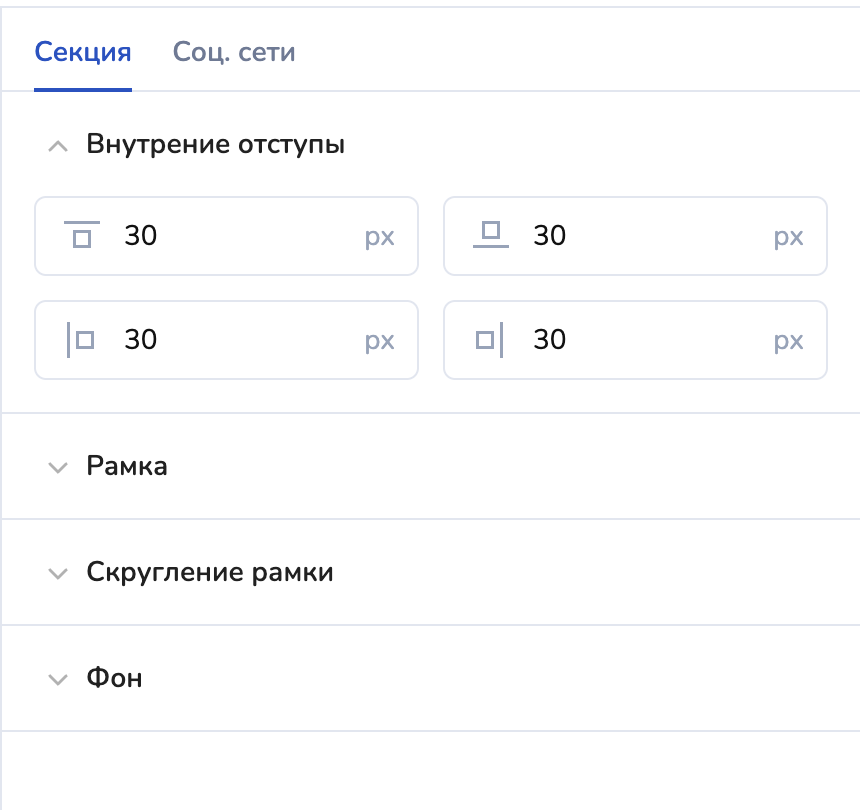Click the bottom padding icon

(490, 235)
